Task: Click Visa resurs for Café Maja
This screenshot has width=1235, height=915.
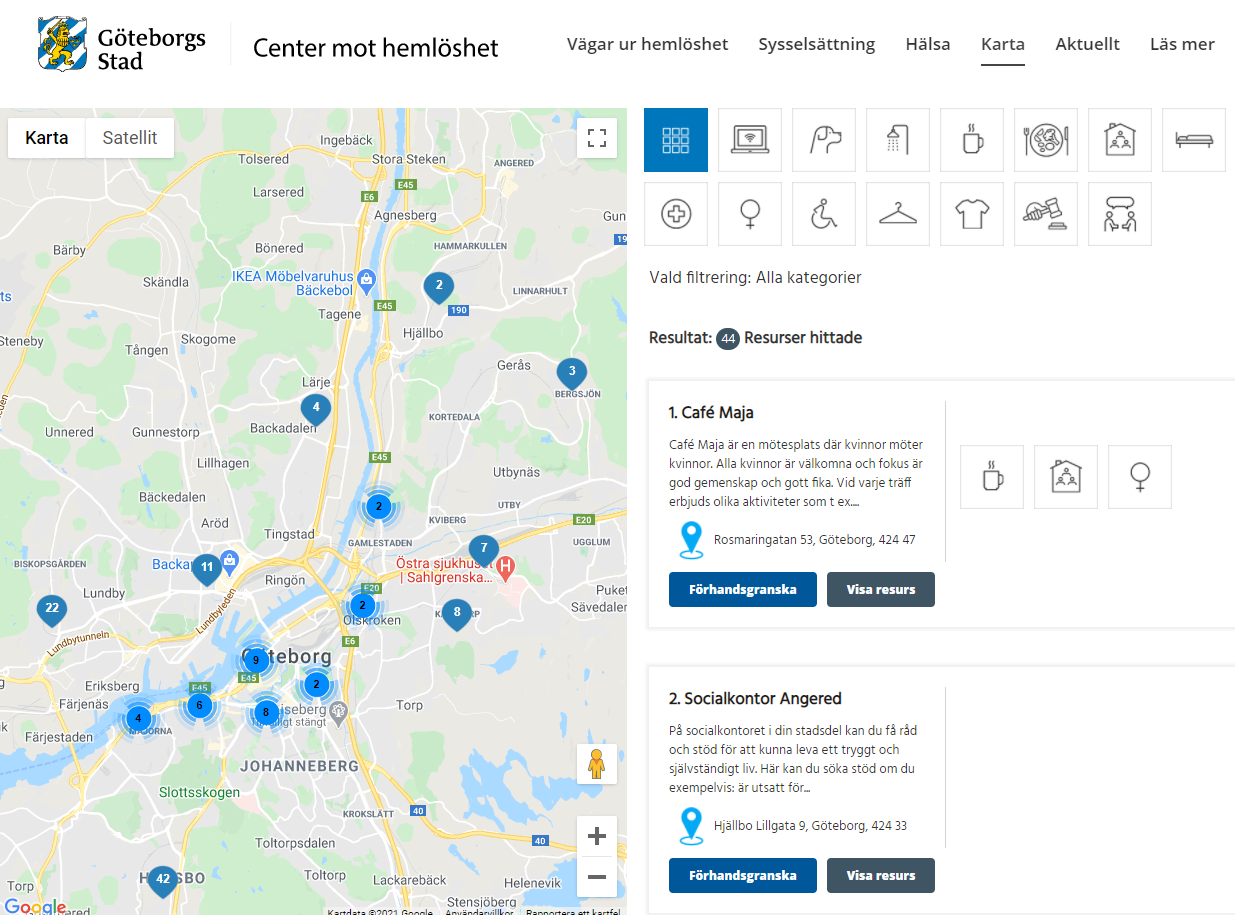Action: (881, 589)
